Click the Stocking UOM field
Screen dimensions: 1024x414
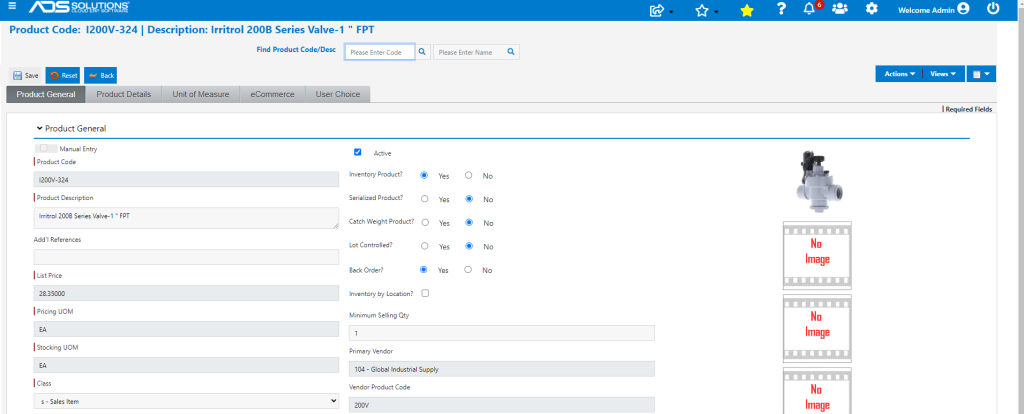click(186, 365)
